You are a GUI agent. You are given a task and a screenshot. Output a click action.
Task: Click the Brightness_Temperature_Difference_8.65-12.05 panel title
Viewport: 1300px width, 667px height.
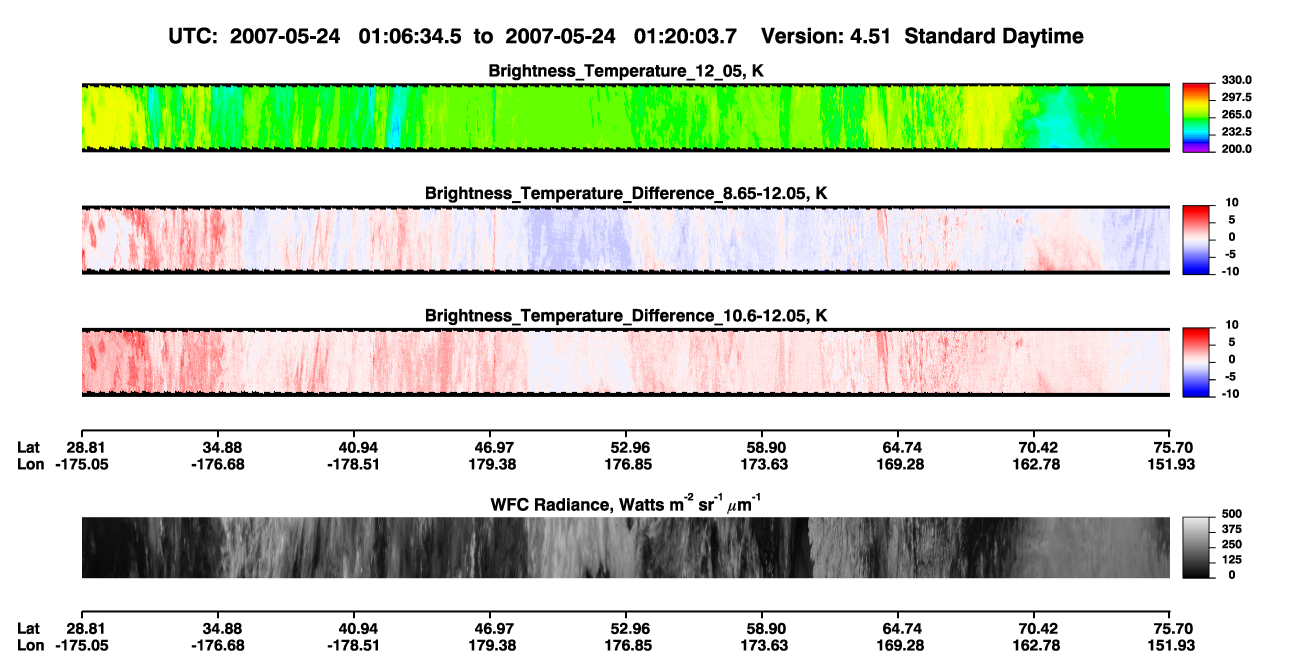pyautogui.click(x=626, y=193)
